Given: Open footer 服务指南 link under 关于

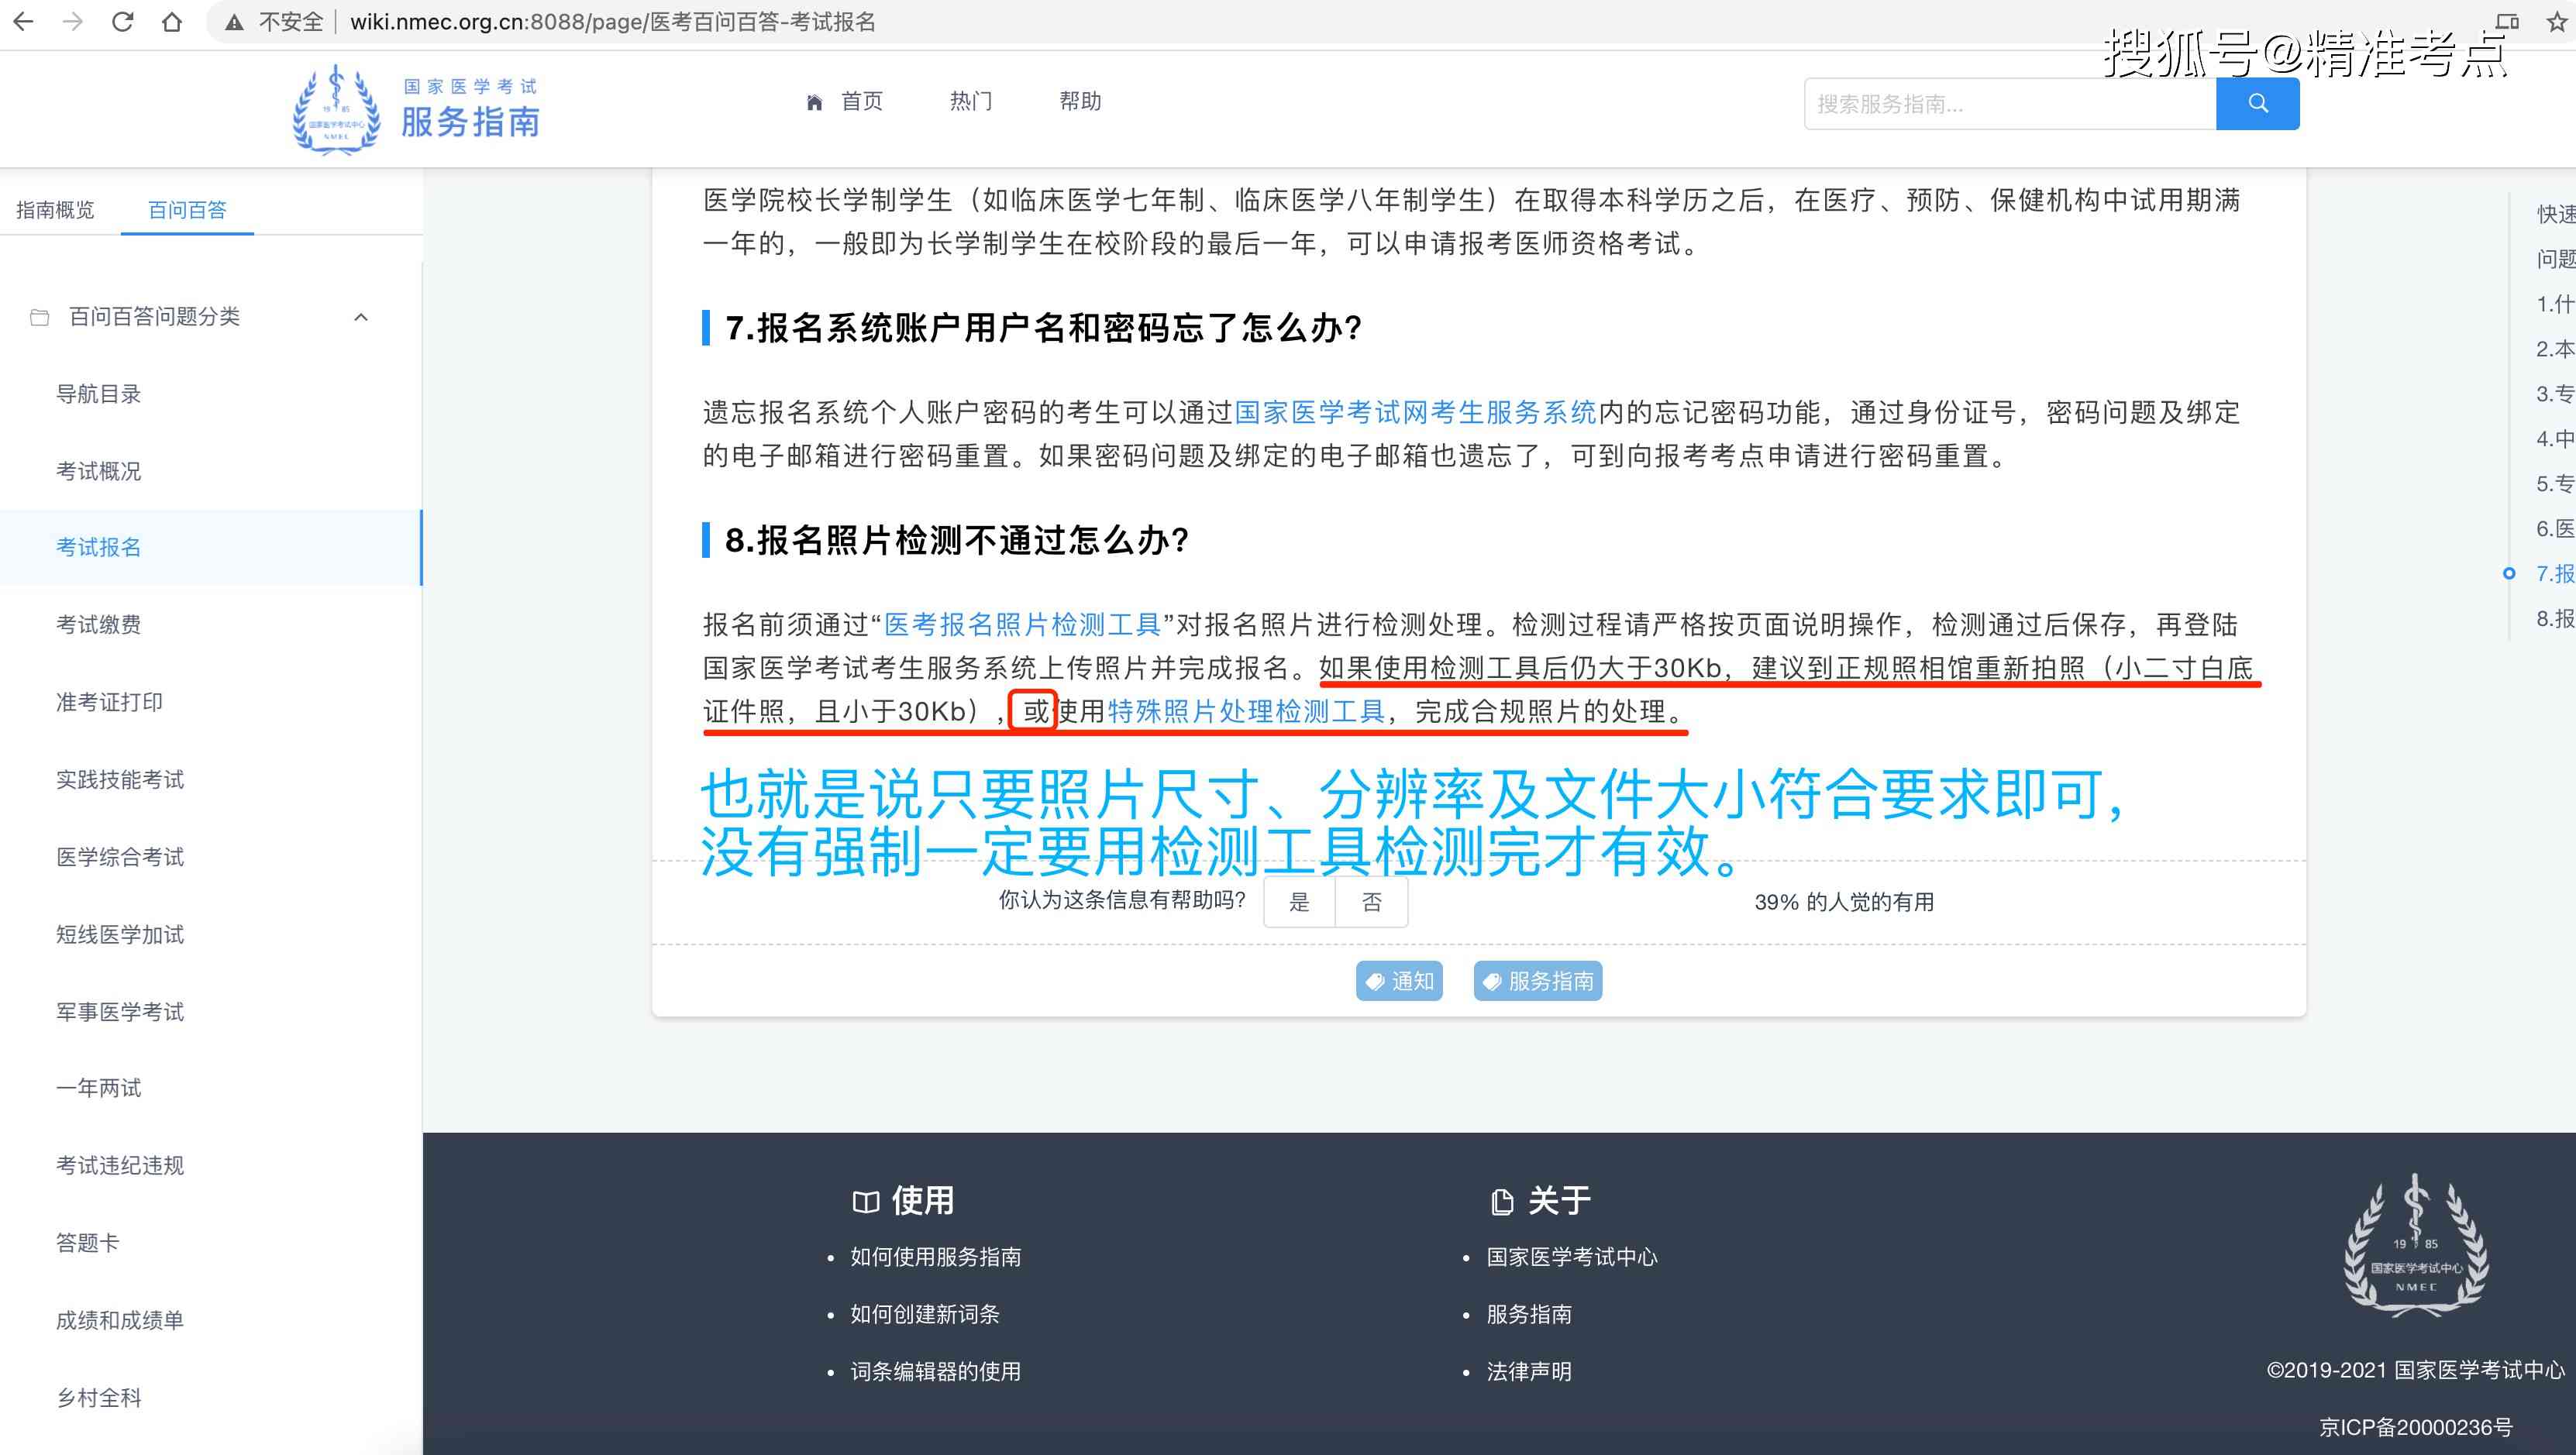Looking at the screenshot, I should (x=1529, y=1314).
